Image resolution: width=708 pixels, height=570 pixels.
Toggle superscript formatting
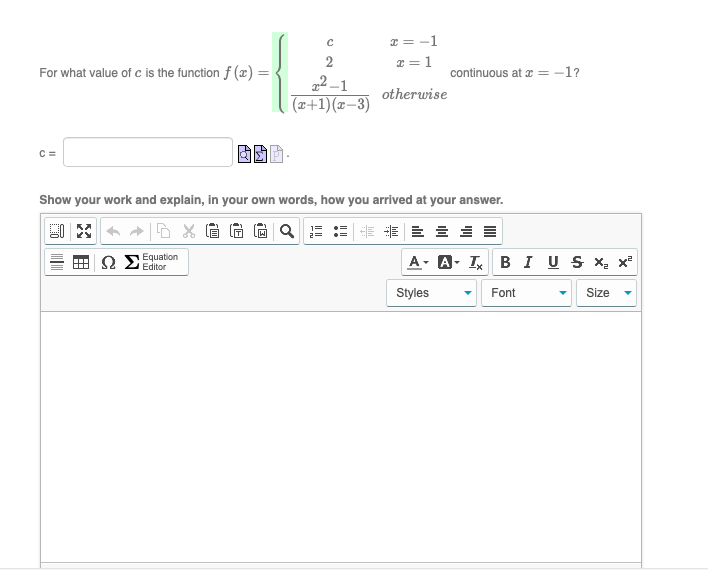click(x=625, y=262)
